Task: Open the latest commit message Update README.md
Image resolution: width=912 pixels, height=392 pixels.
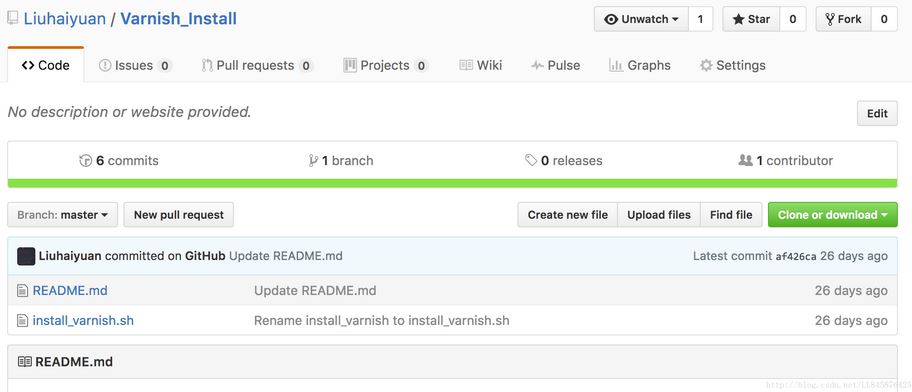Action: point(286,256)
